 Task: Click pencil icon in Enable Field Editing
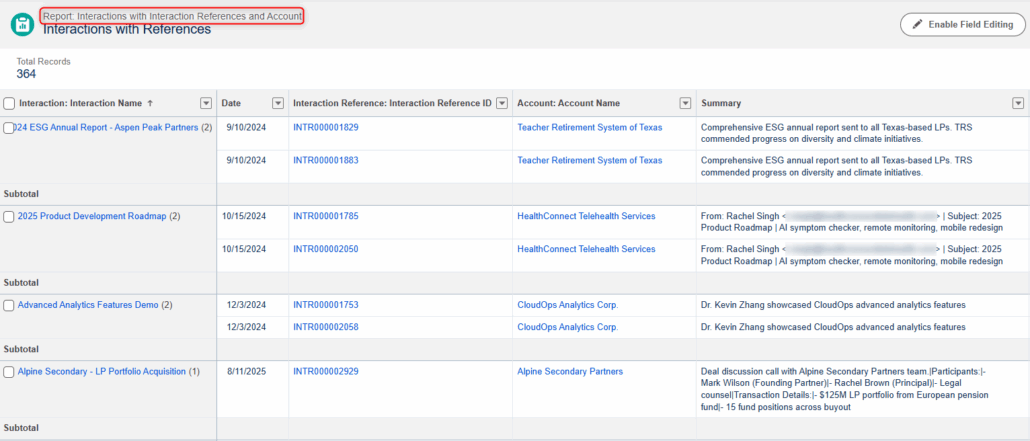click(917, 24)
